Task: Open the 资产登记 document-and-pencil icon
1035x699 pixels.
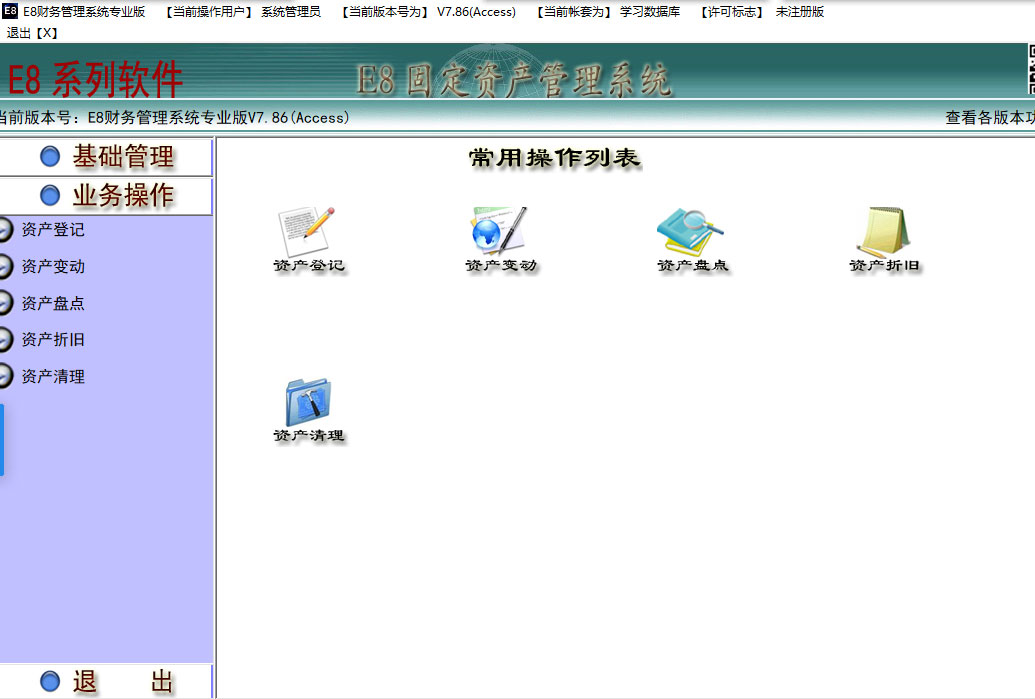Action: click(307, 231)
